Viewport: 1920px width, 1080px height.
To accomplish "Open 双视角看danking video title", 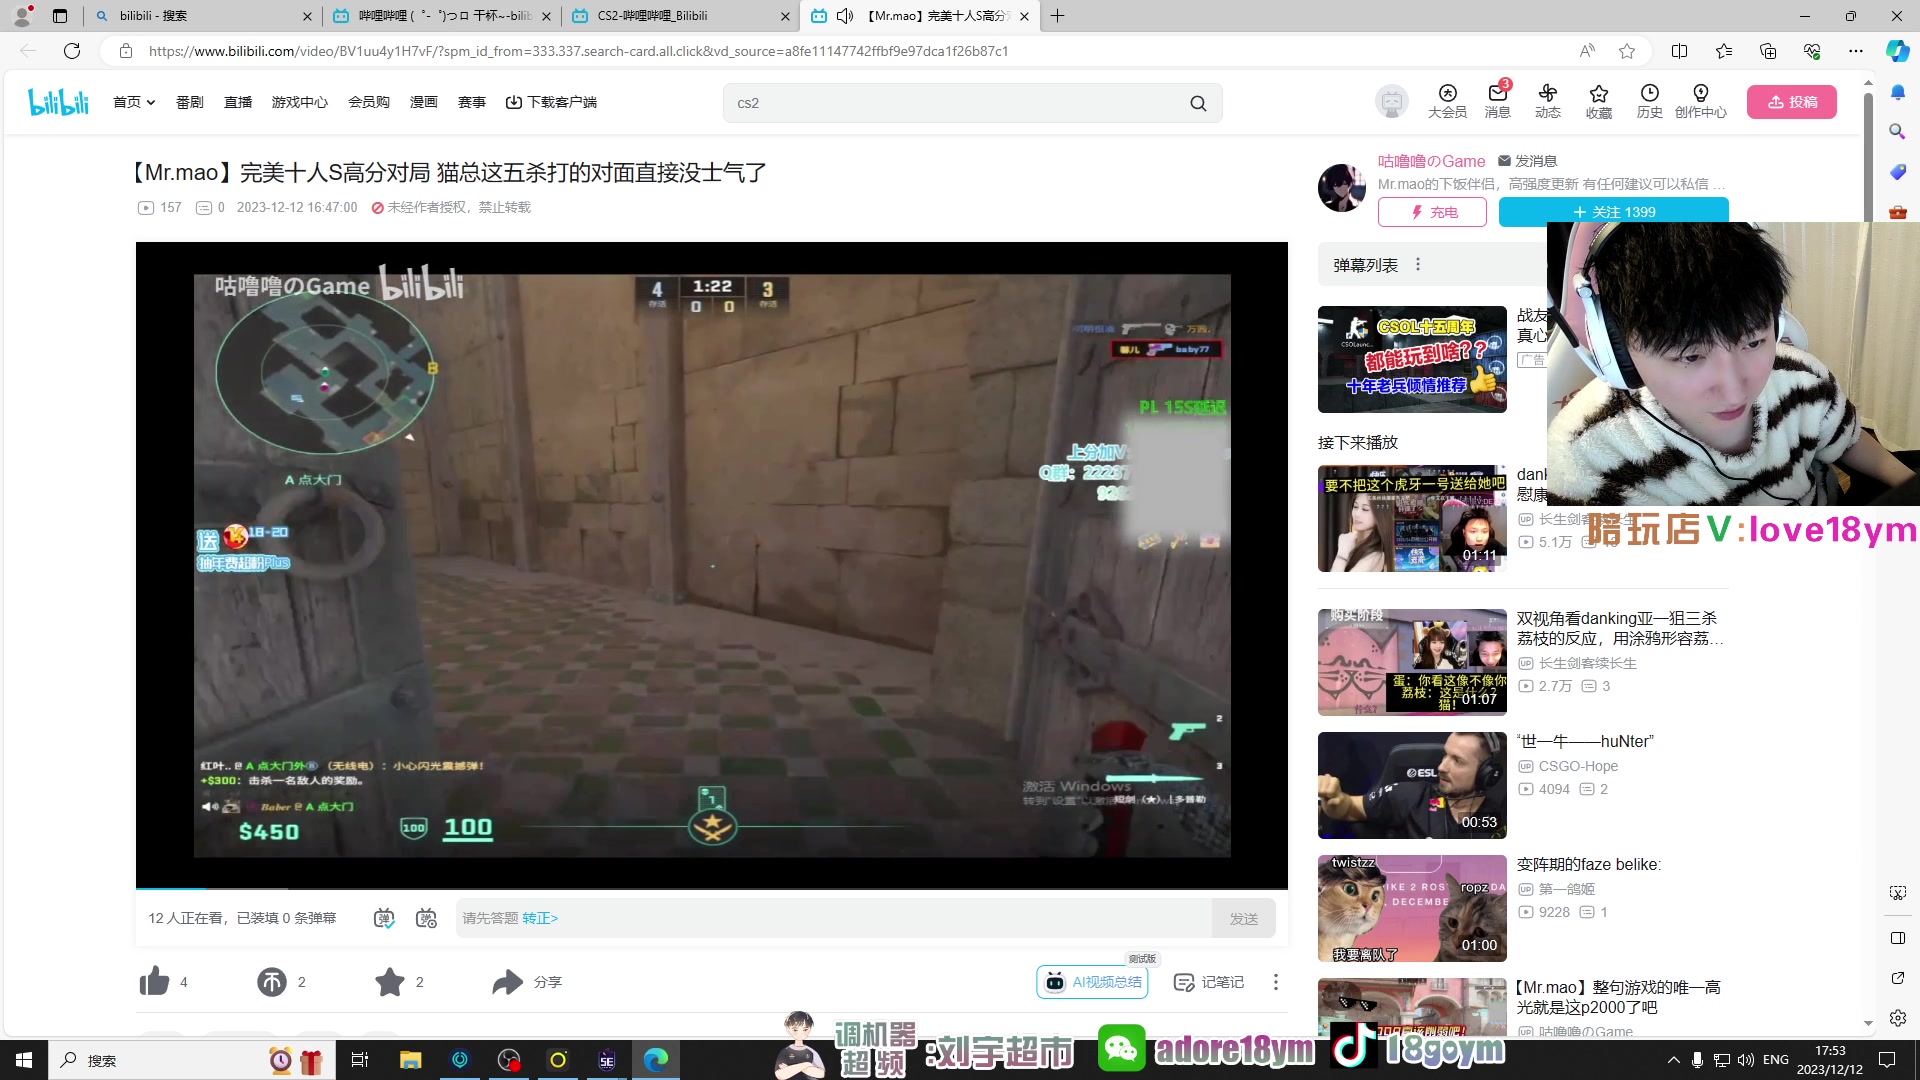I will 1620,628.
